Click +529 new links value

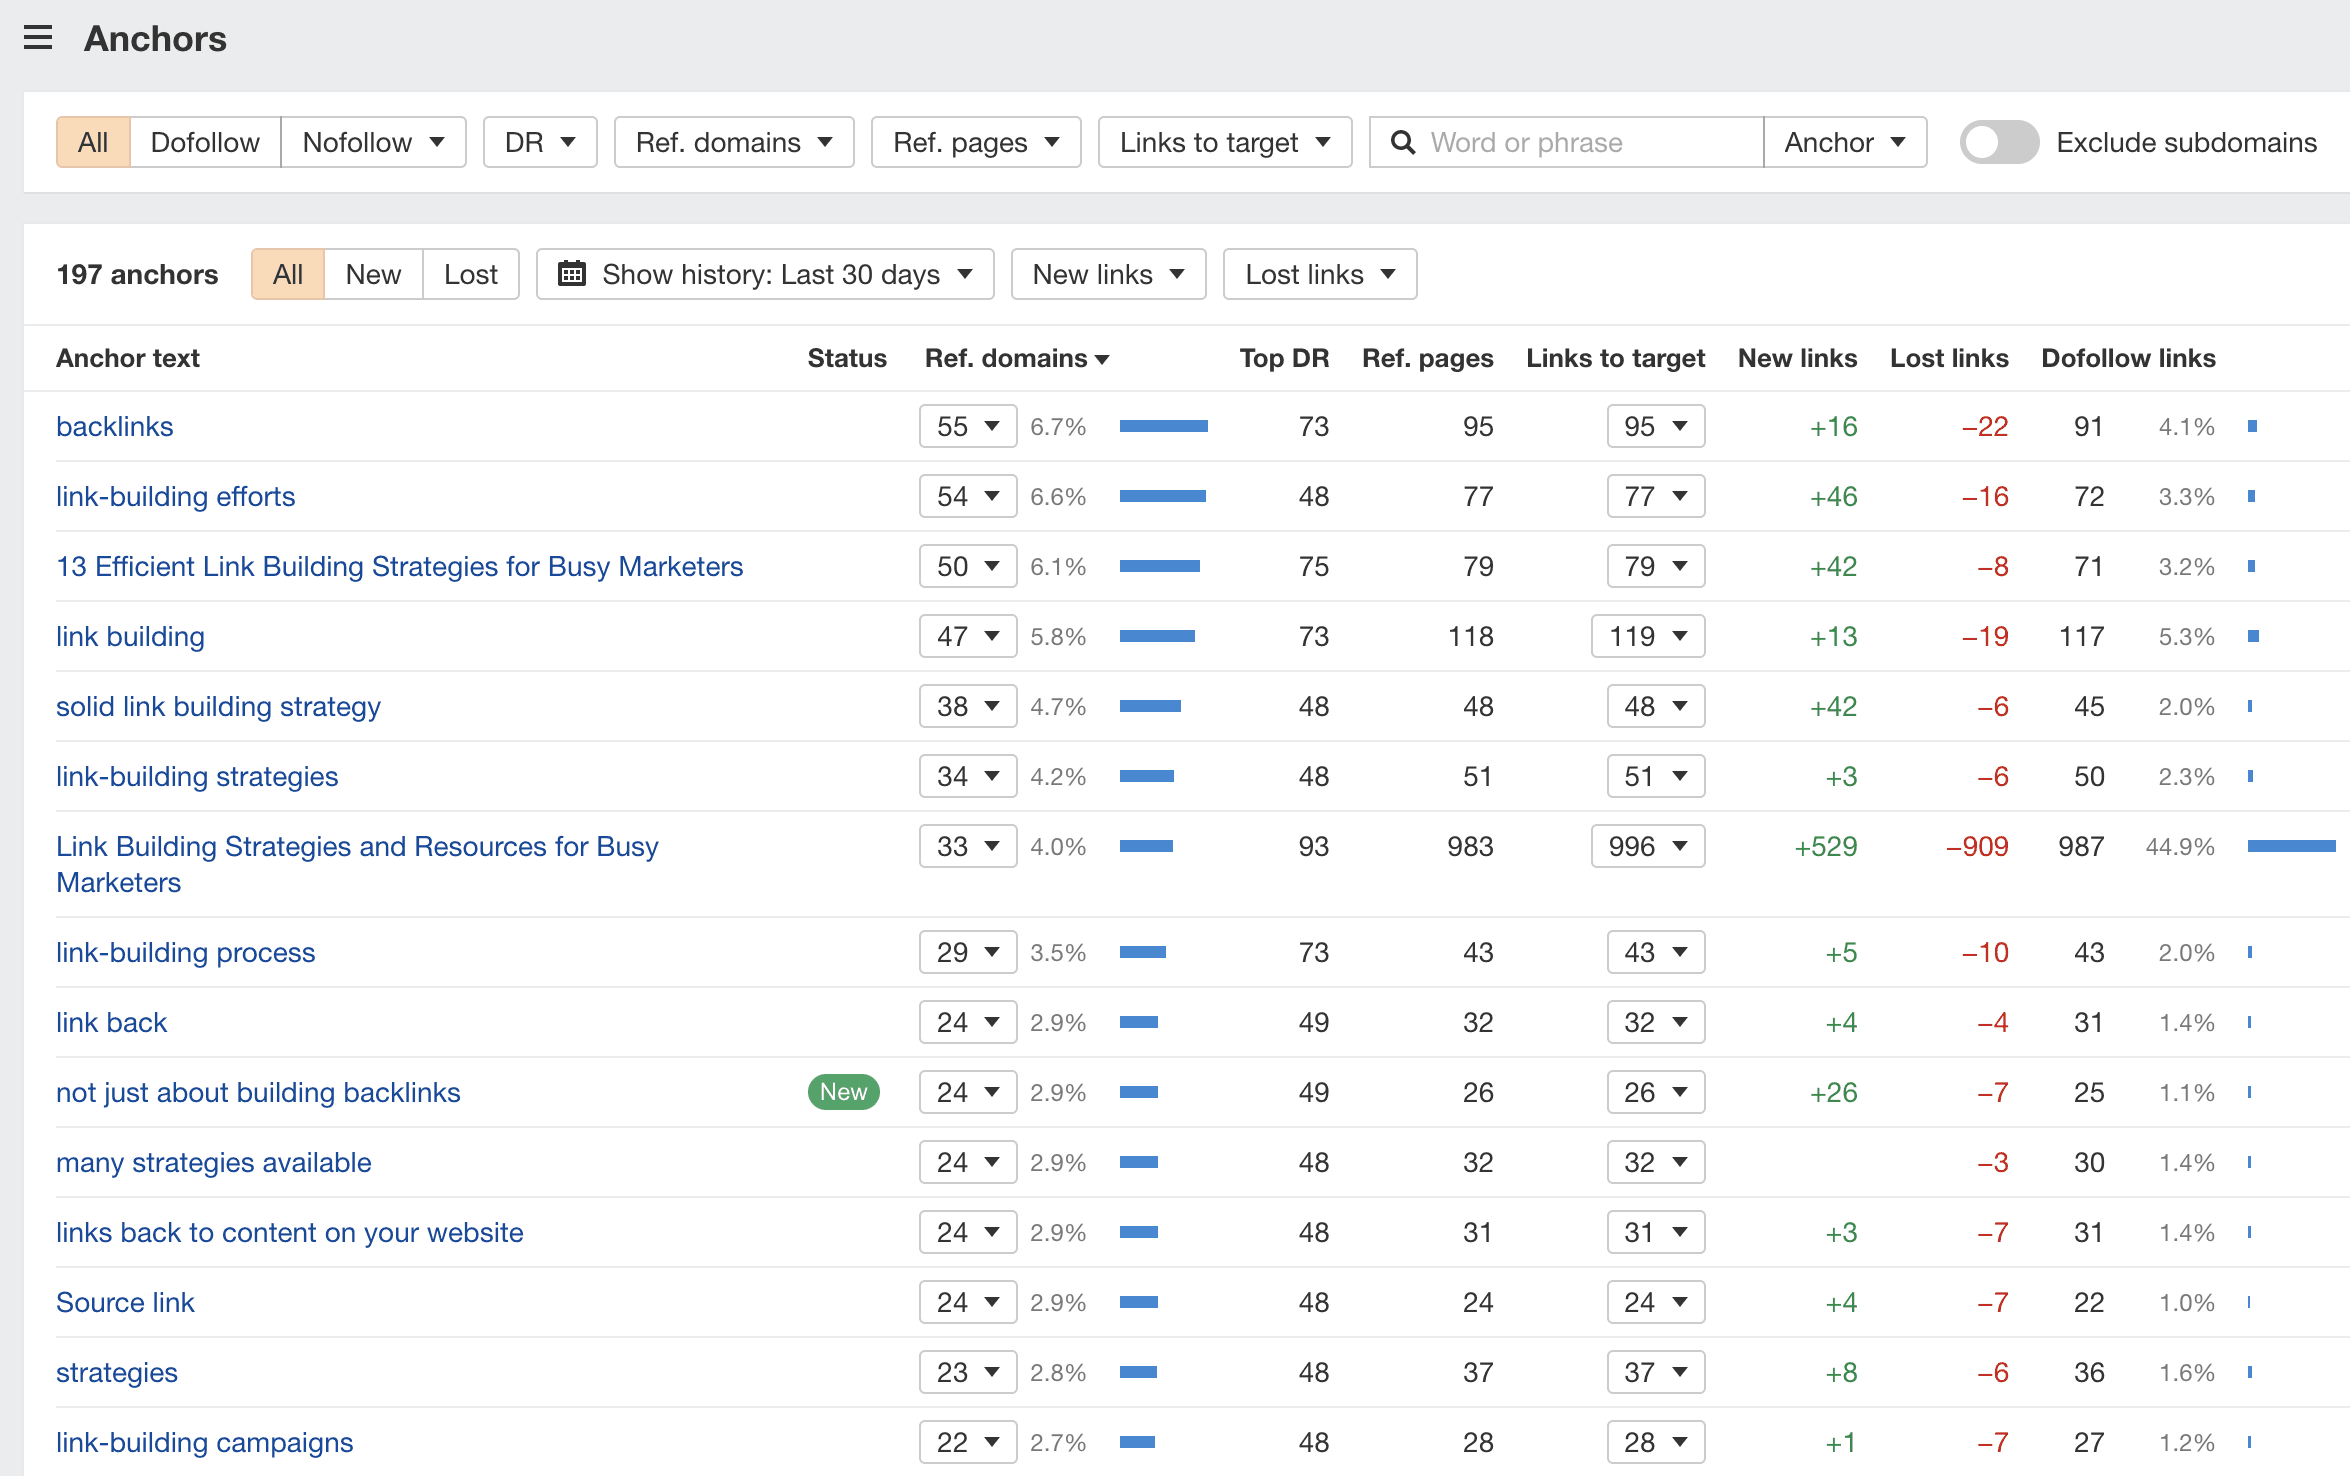coord(1826,846)
